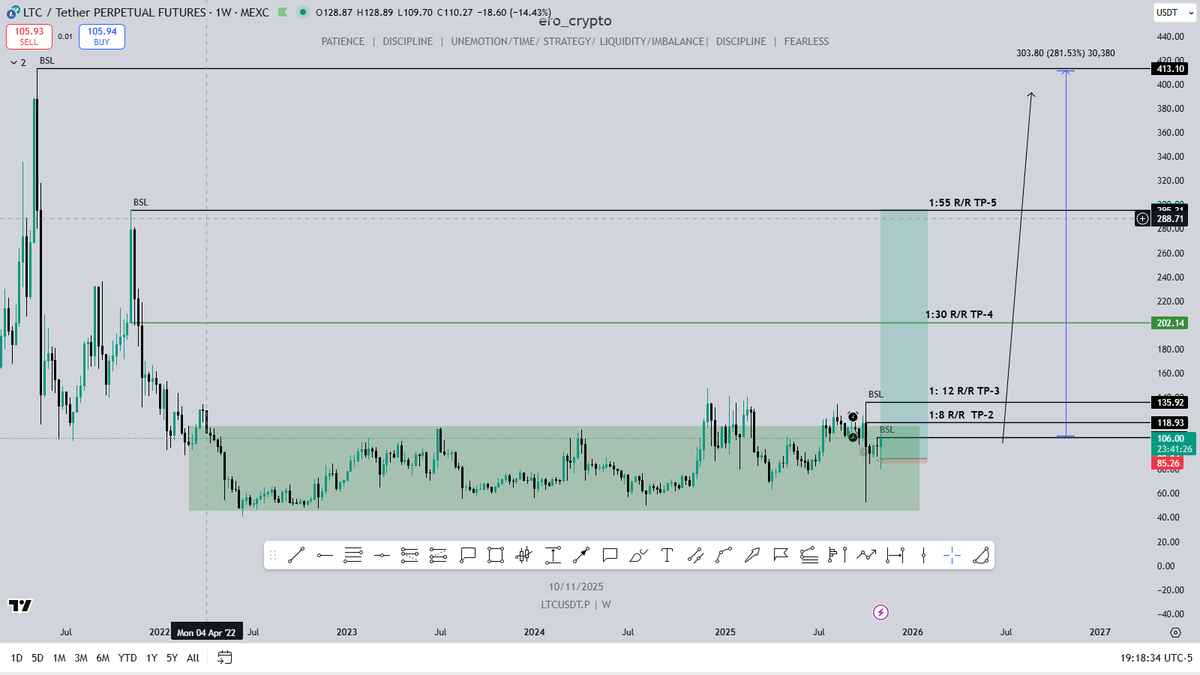Viewport: 1200px width, 675px height.
Task: Set chart range to 1M
Action: [x=60, y=658]
